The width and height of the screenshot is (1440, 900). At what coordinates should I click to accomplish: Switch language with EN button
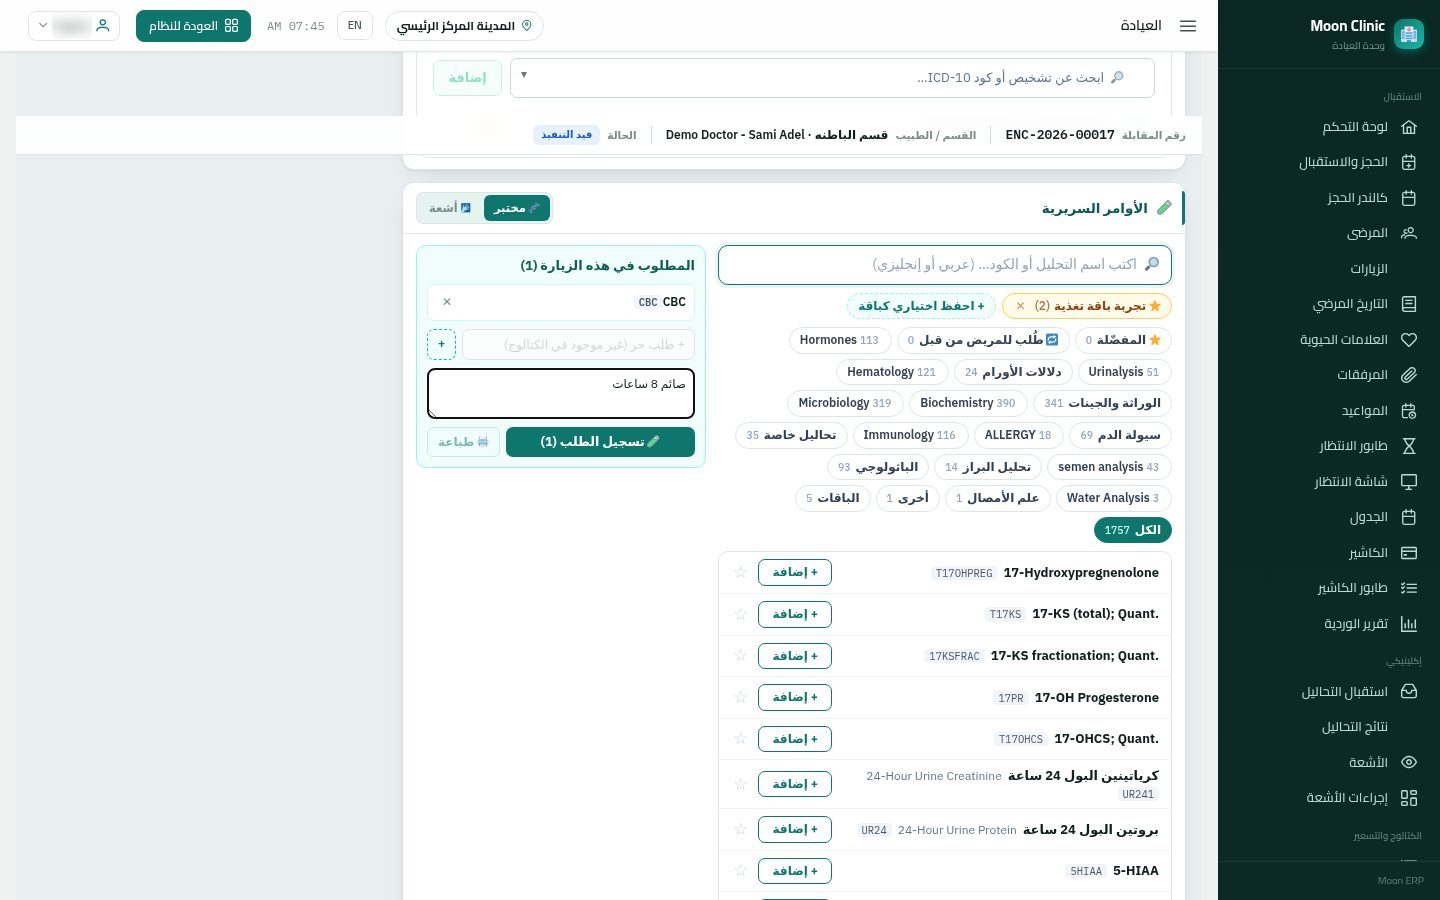click(355, 26)
